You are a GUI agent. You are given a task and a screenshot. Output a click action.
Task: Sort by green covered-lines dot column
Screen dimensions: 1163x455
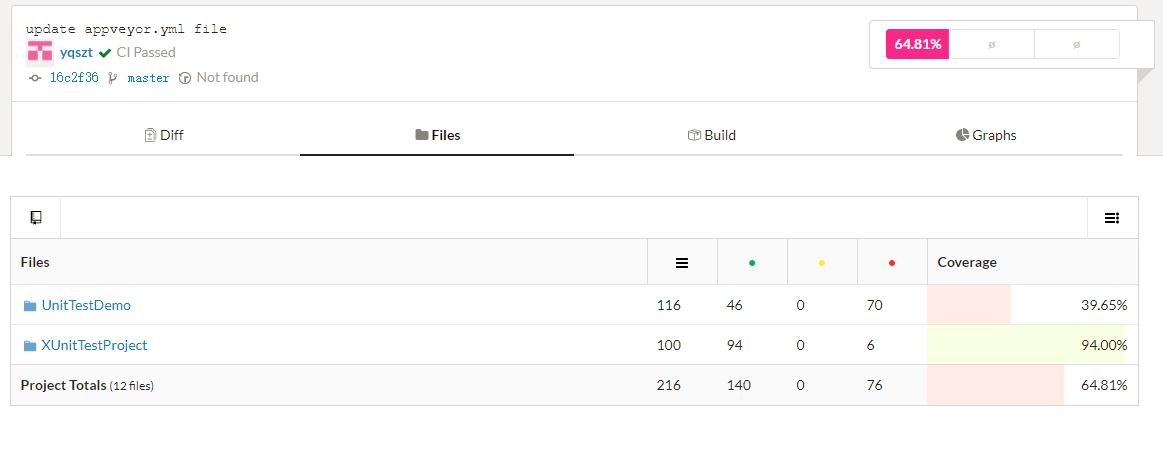pyautogui.click(x=752, y=263)
